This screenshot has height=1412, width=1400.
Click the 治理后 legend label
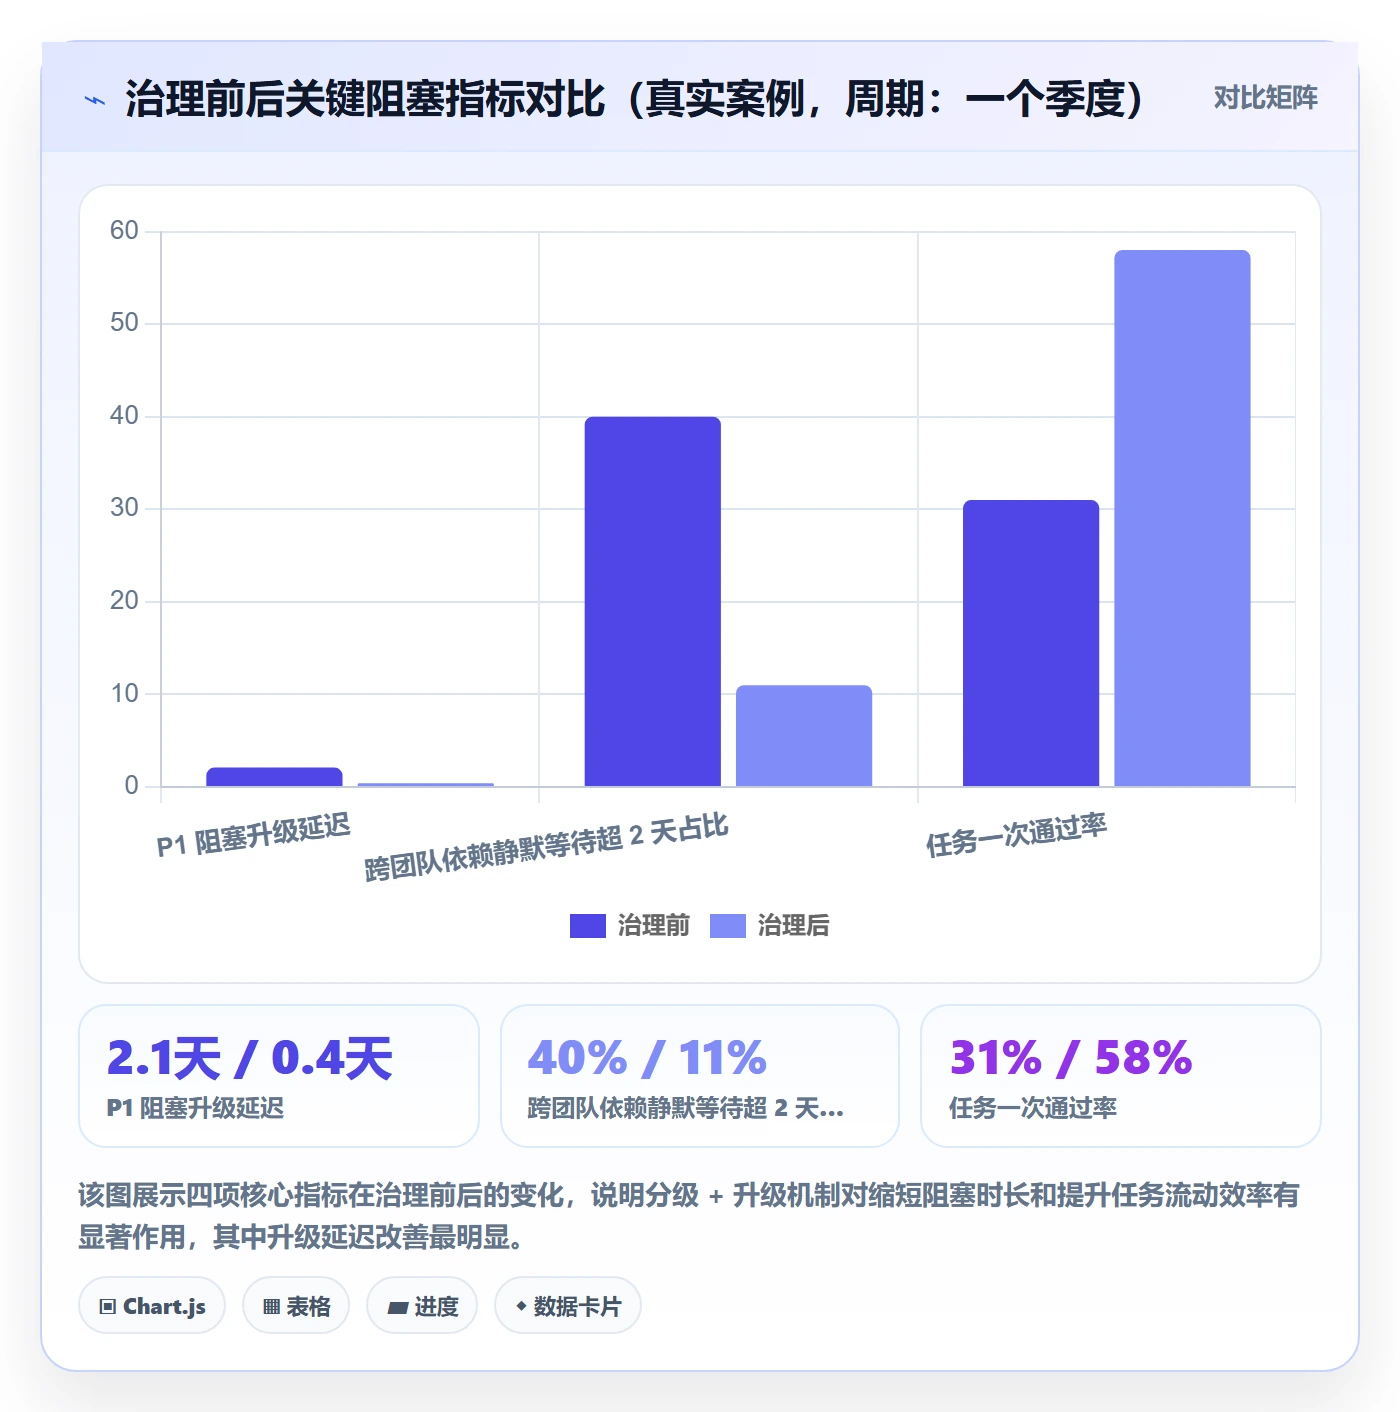(793, 926)
